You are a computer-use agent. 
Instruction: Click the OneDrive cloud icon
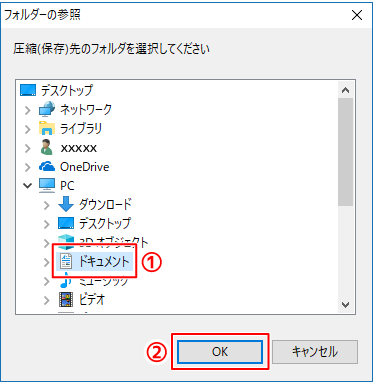point(47,166)
